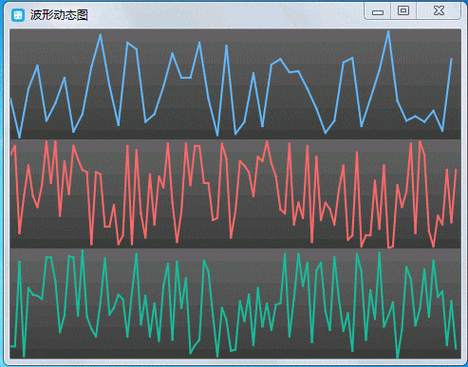The width and height of the screenshot is (468, 367).
Task: Minimize the 波形动态图 window
Action: [377, 11]
